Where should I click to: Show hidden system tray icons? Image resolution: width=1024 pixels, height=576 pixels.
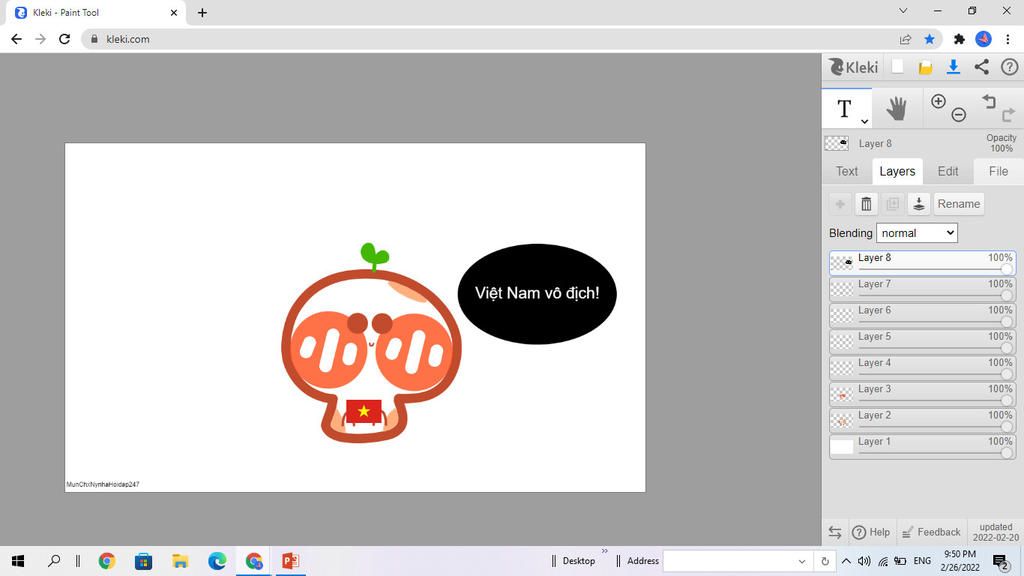pos(846,561)
